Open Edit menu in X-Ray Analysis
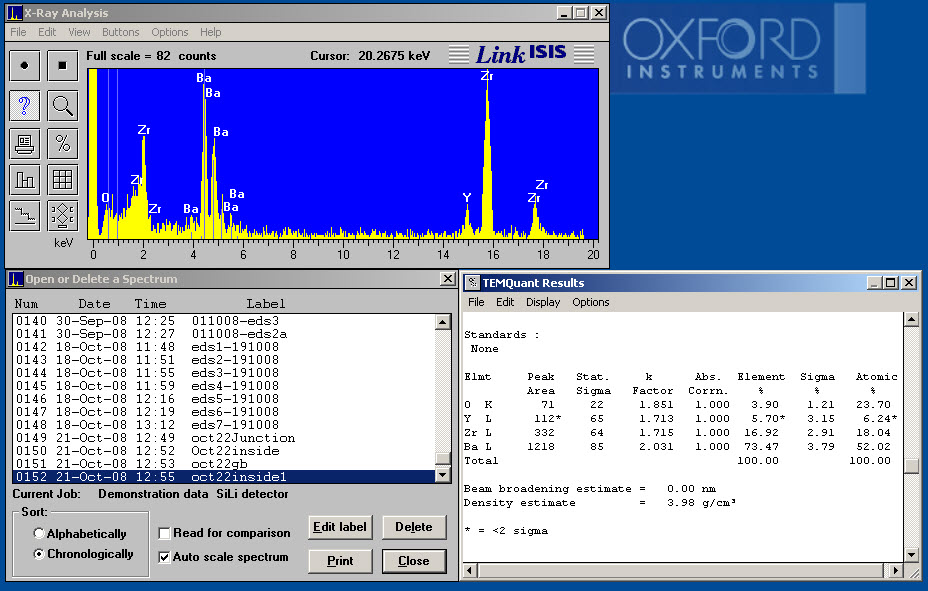 (x=47, y=32)
